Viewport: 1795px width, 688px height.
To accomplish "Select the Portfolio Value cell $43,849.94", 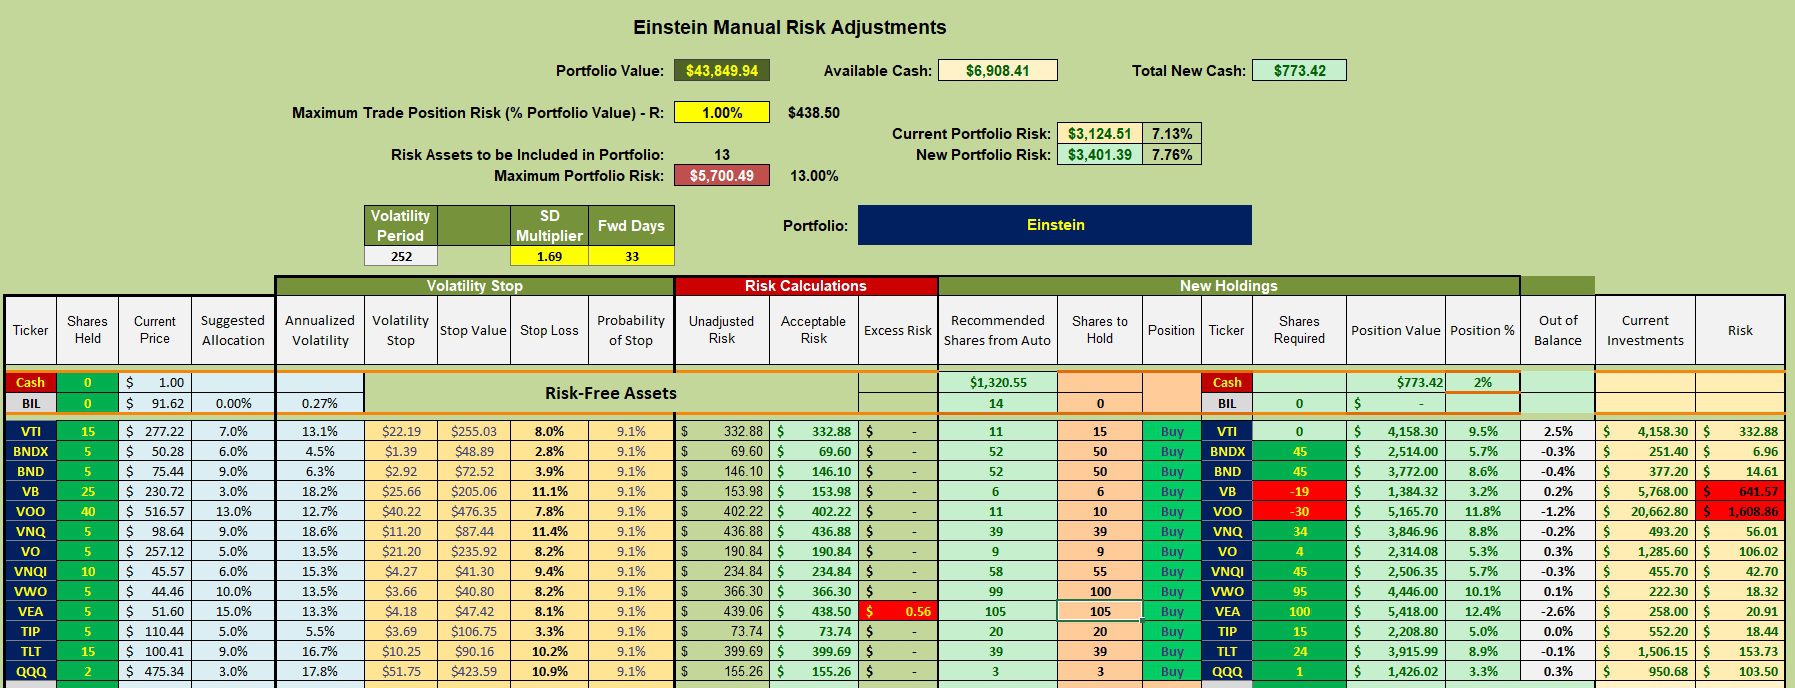I will point(721,71).
